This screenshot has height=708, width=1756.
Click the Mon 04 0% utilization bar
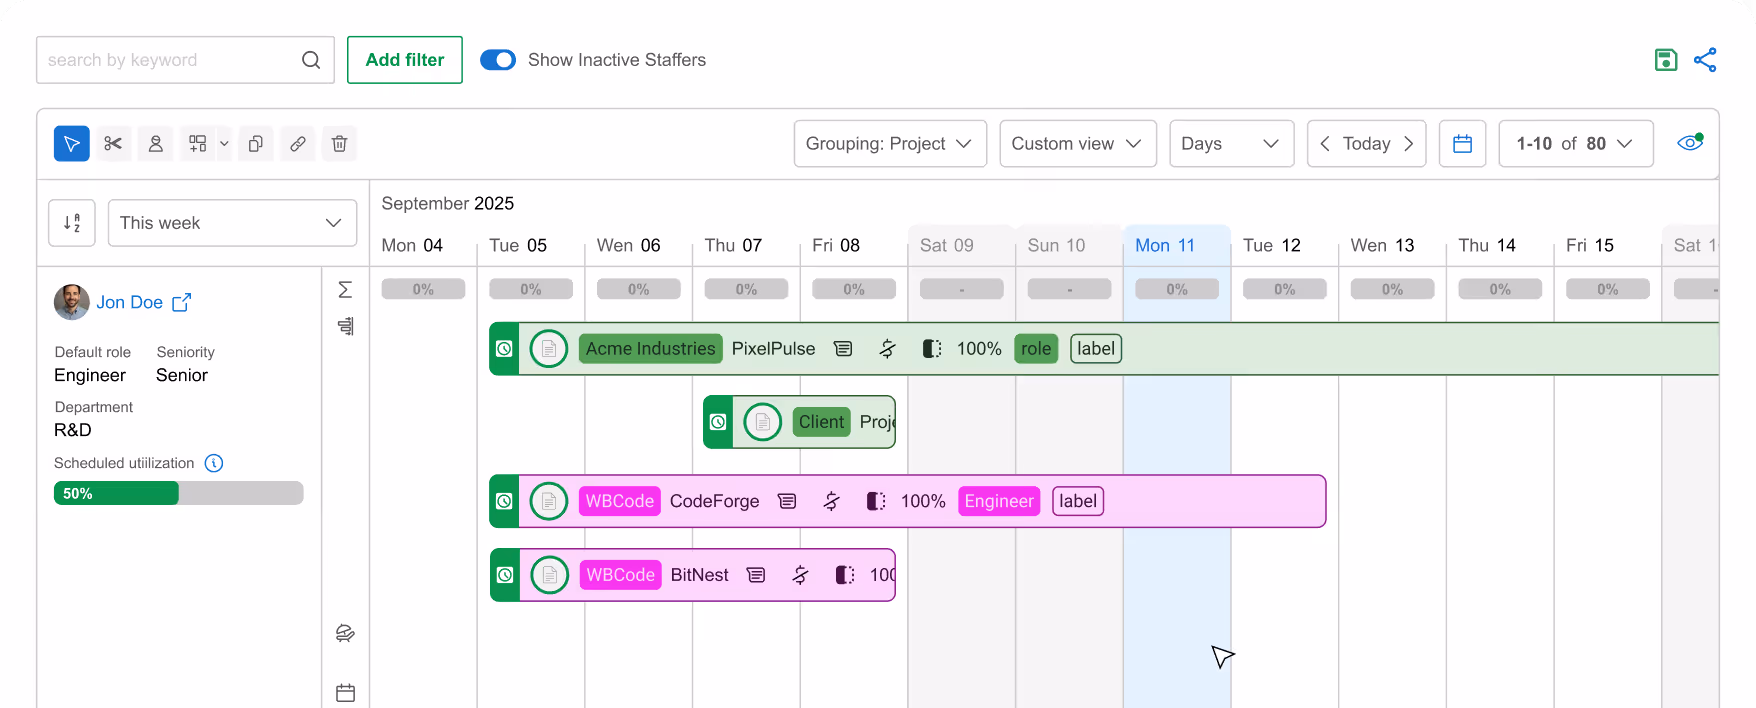click(x=423, y=289)
